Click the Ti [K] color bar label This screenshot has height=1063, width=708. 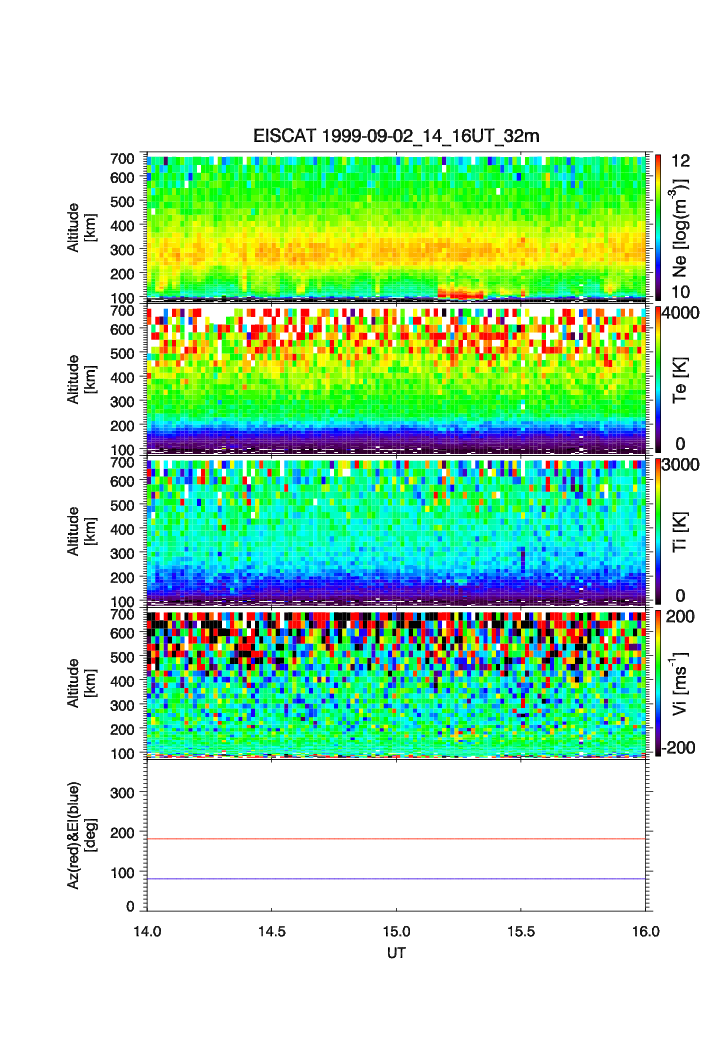coord(682,531)
